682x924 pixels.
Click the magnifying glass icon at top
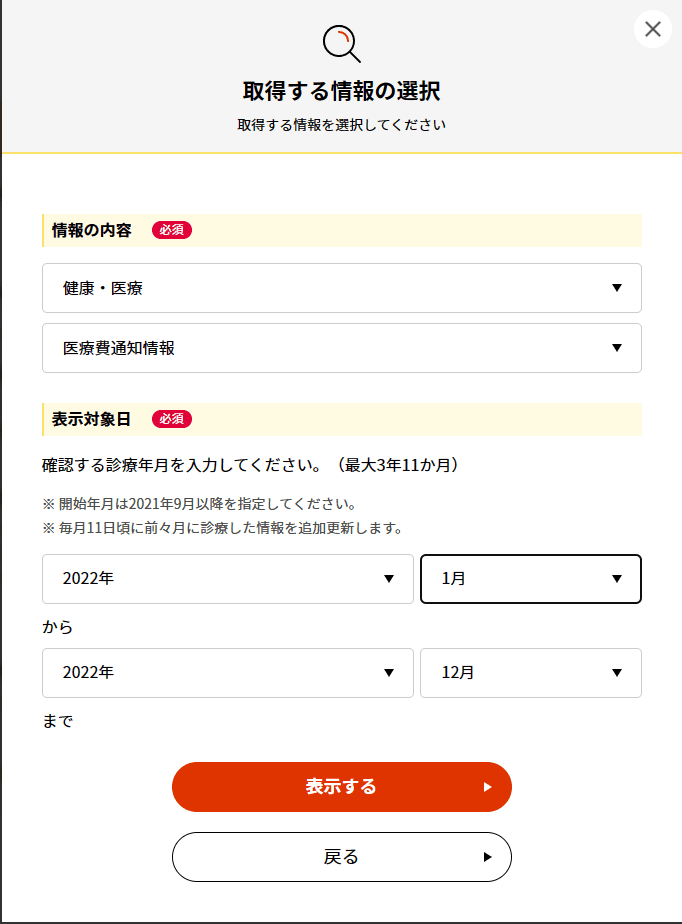(x=341, y=44)
